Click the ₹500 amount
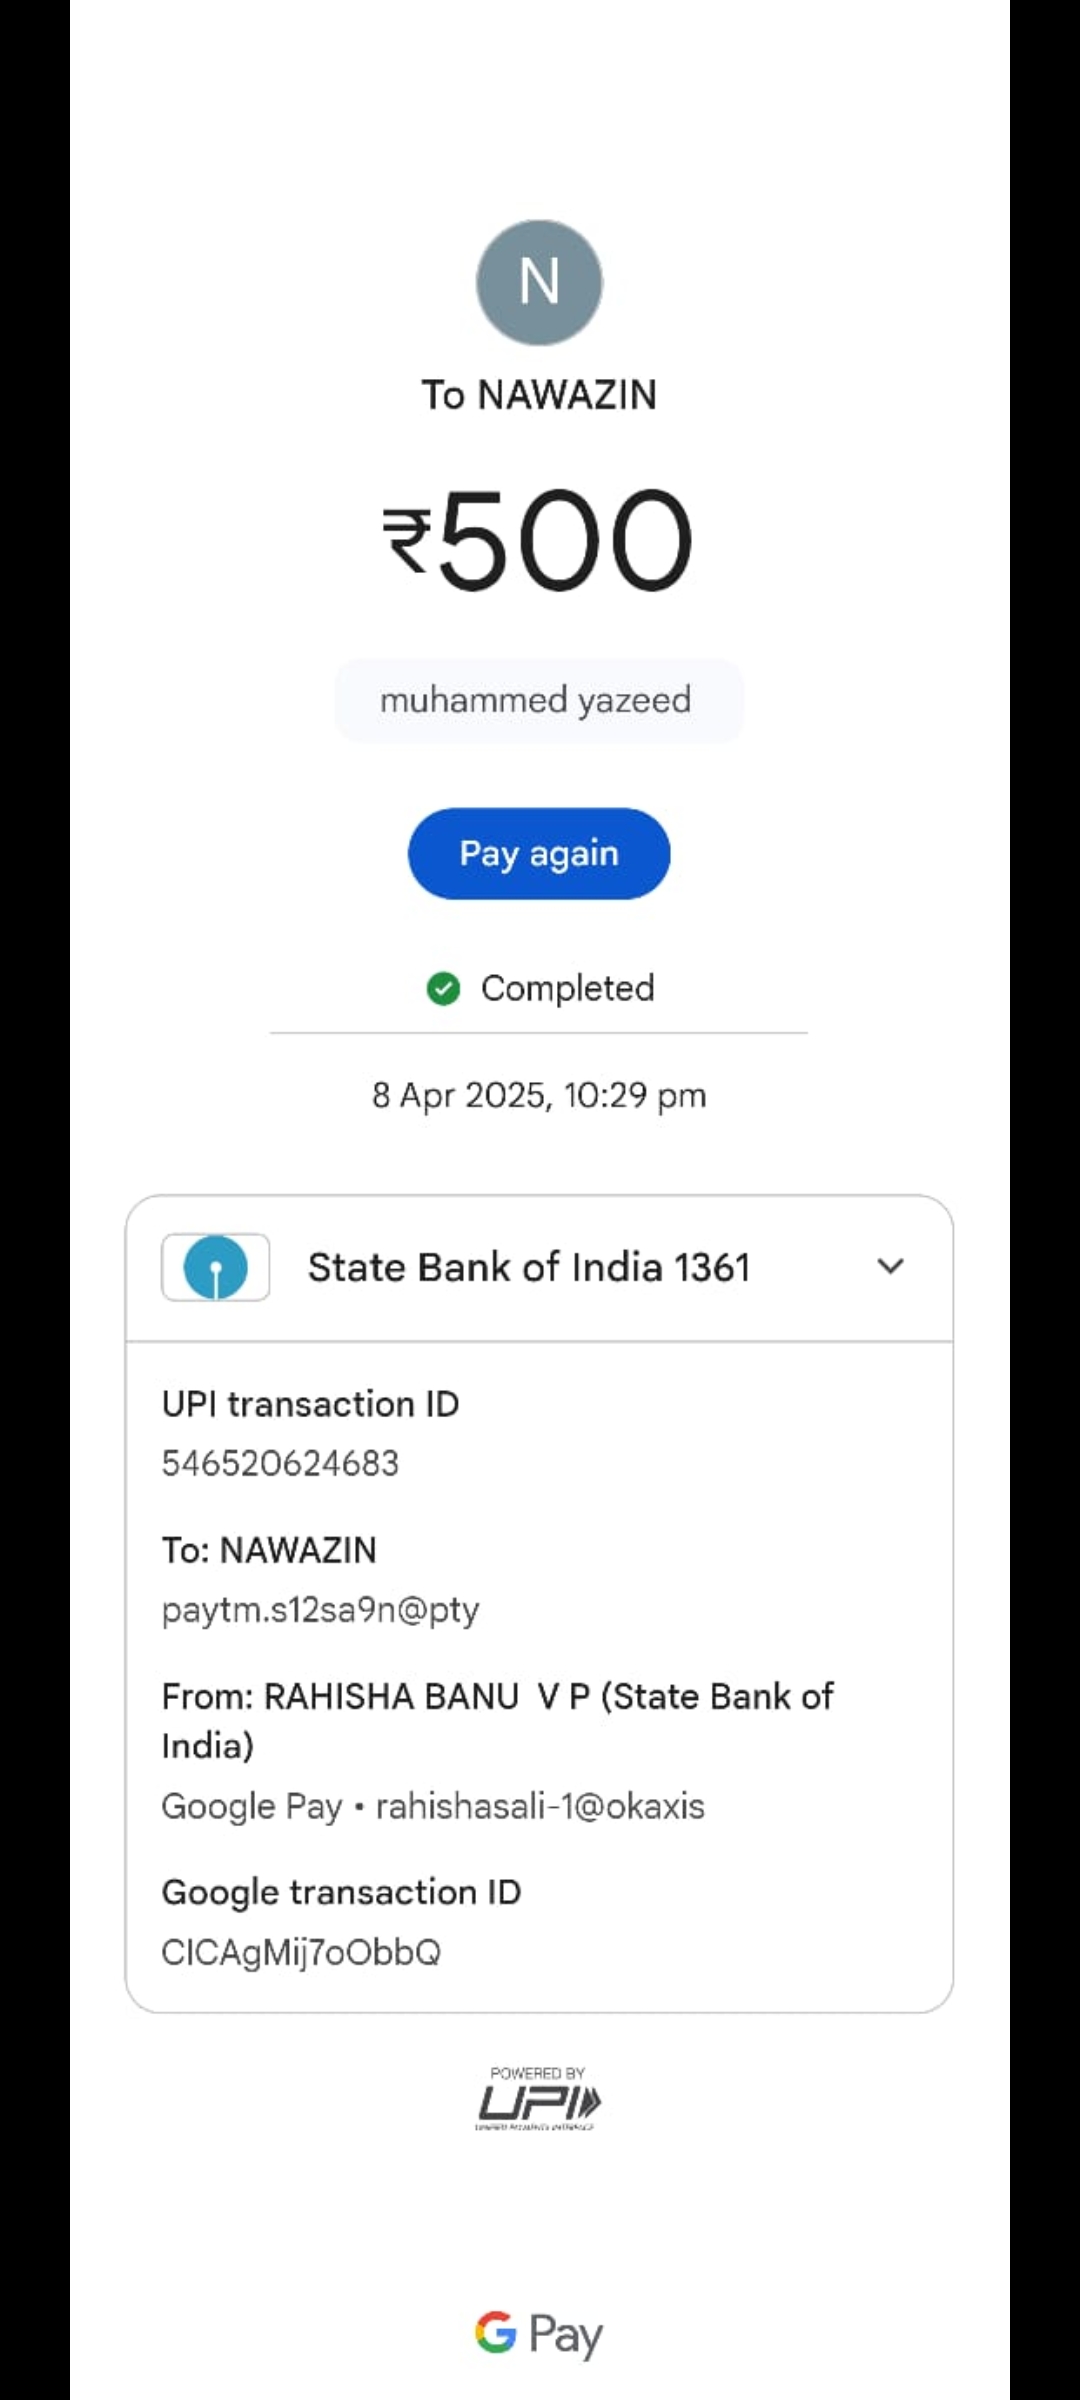1080x2400 pixels. pyautogui.click(x=538, y=540)
